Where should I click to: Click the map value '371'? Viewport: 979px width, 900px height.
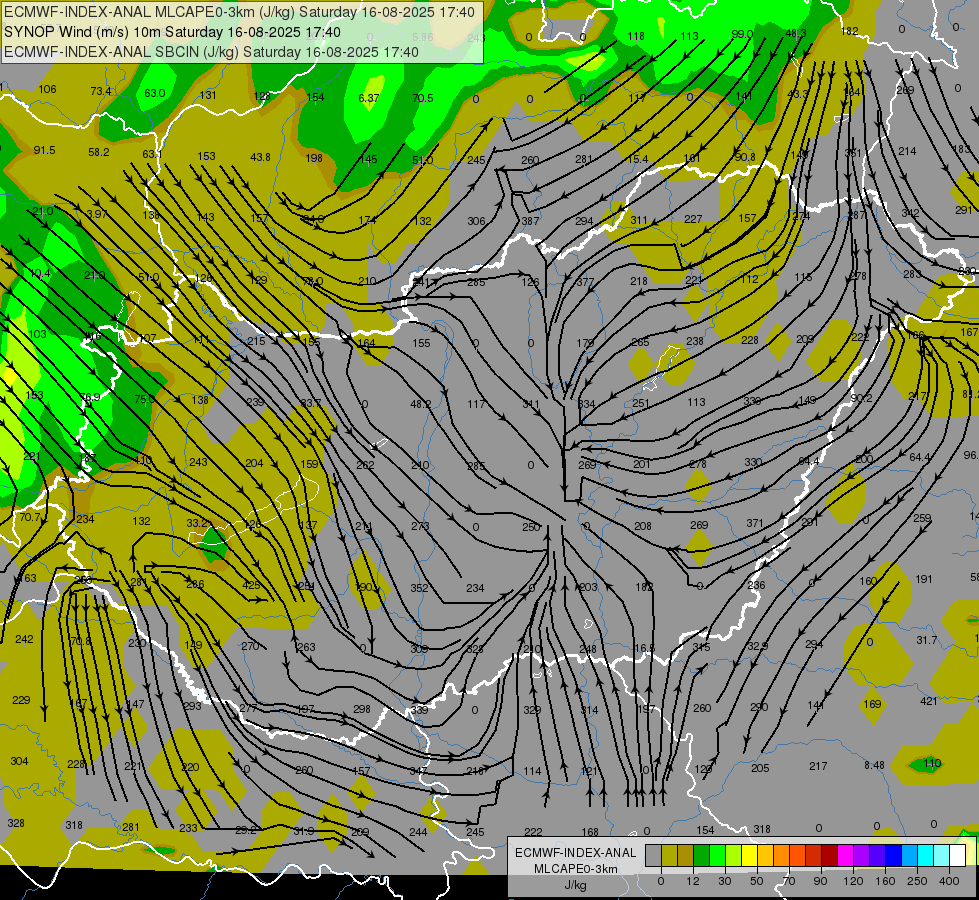755,523
